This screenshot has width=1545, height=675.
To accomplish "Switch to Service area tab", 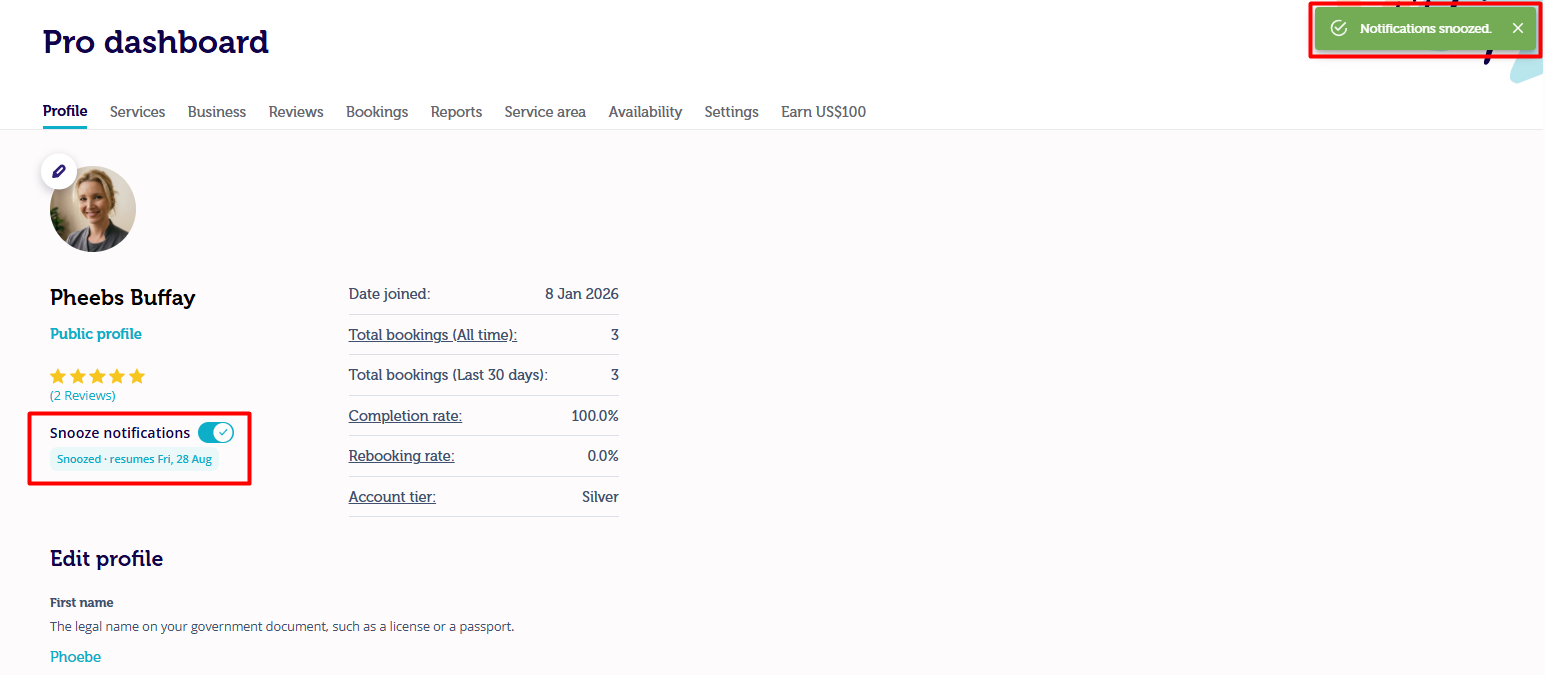I will [x=545, y=112].
